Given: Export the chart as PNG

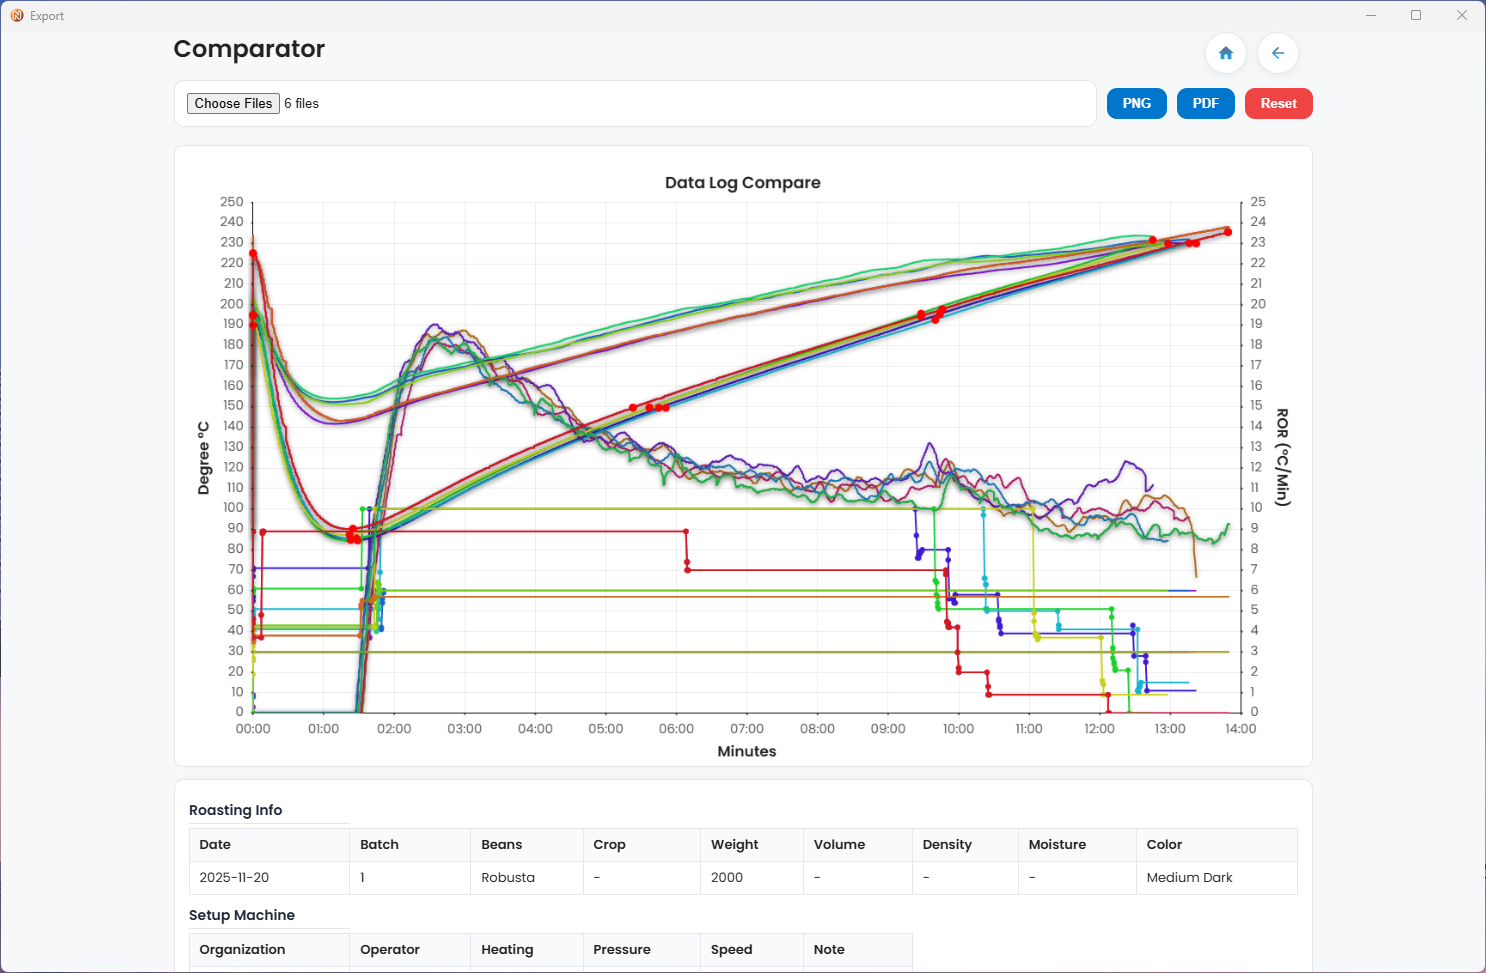Looking at the screenshot, I should point(1136,104).
